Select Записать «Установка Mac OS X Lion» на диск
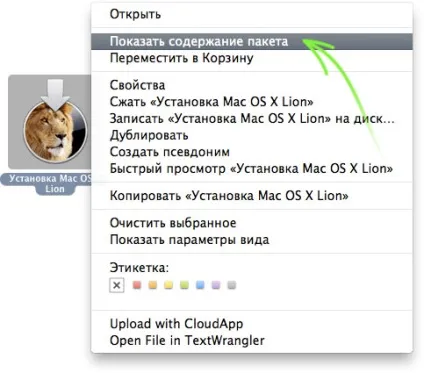This screenshot has height=373, width=424. coord(252,119)
